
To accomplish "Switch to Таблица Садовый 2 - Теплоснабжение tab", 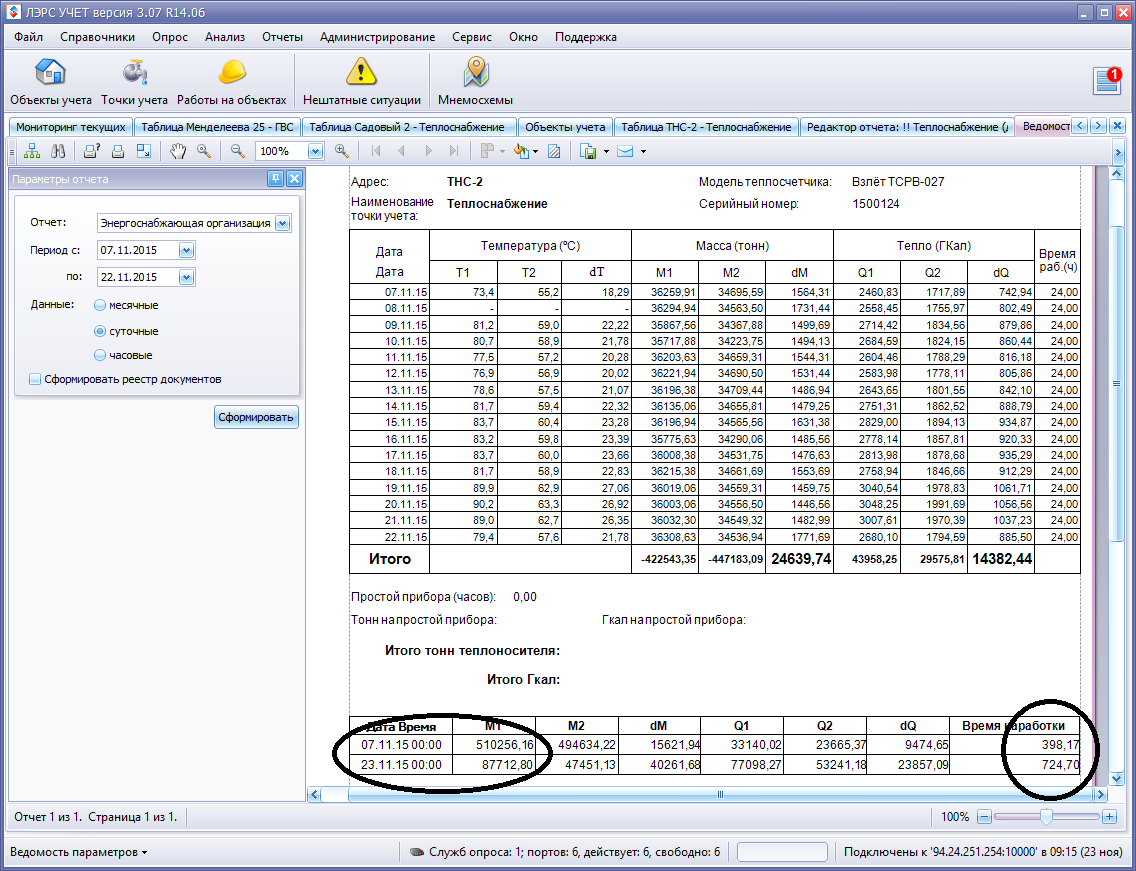I will [409, 127].
